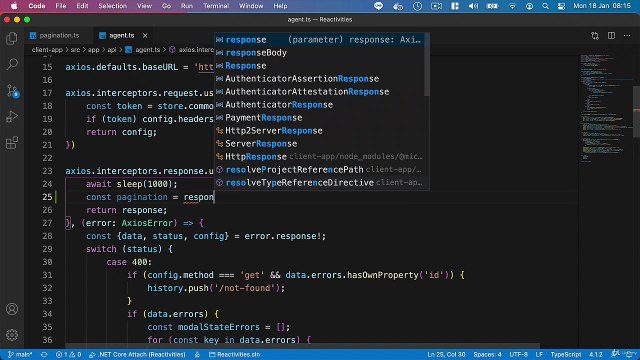Open the Extensions view
This screenshot has height=360, width=640.
tap(12, 143)
